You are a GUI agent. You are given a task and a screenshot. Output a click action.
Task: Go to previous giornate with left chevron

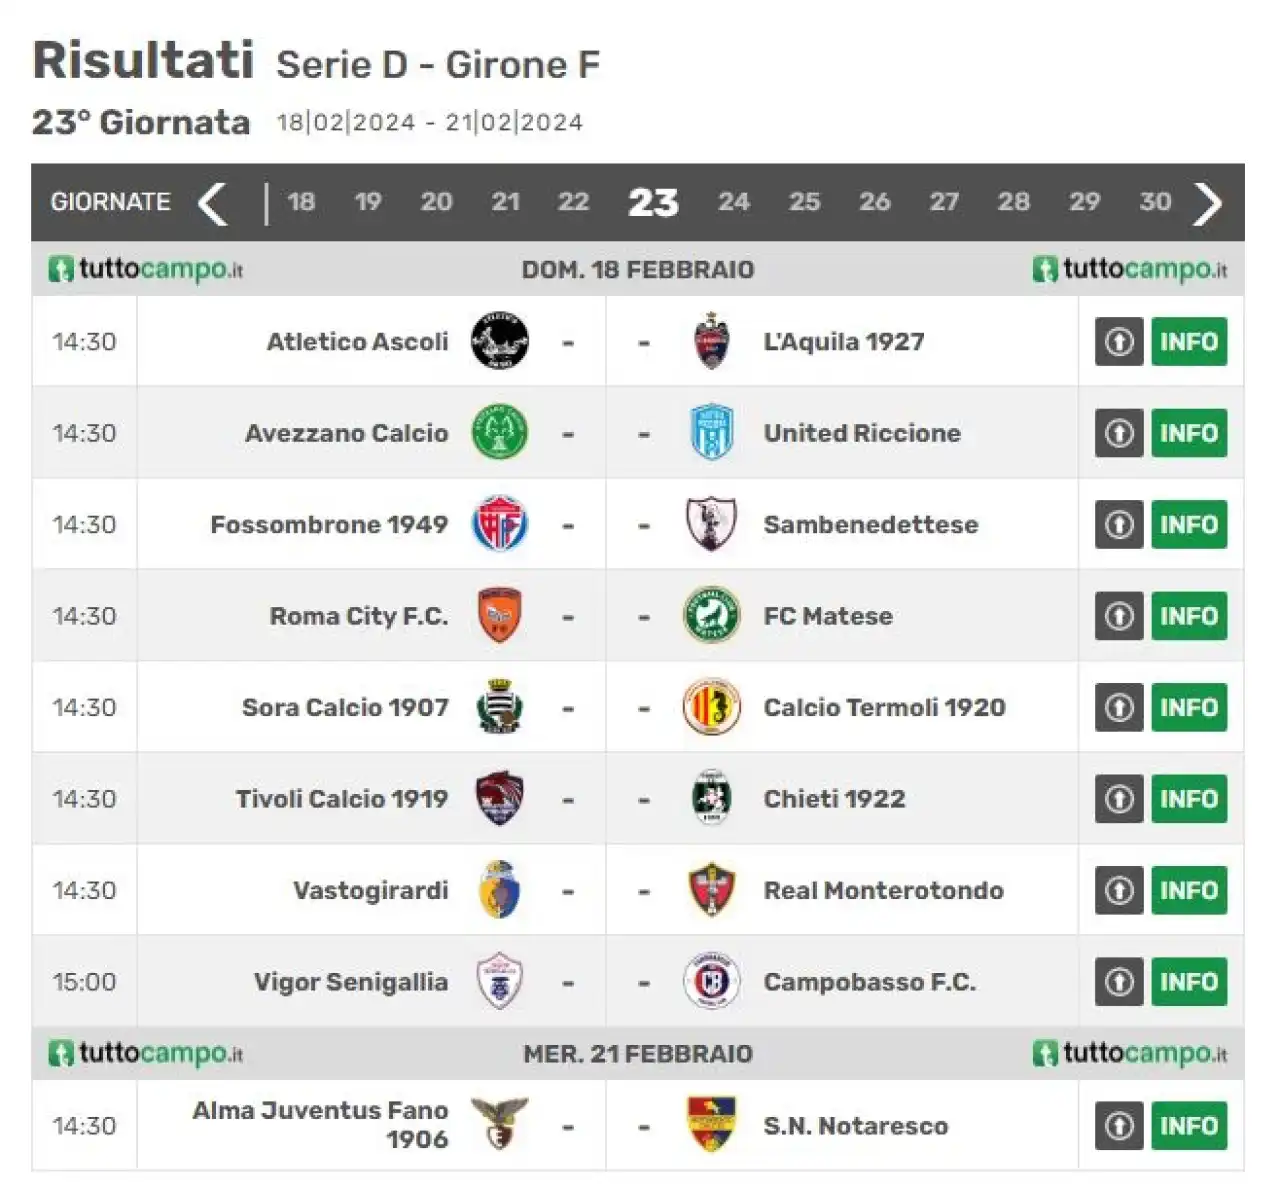[212, 203]
